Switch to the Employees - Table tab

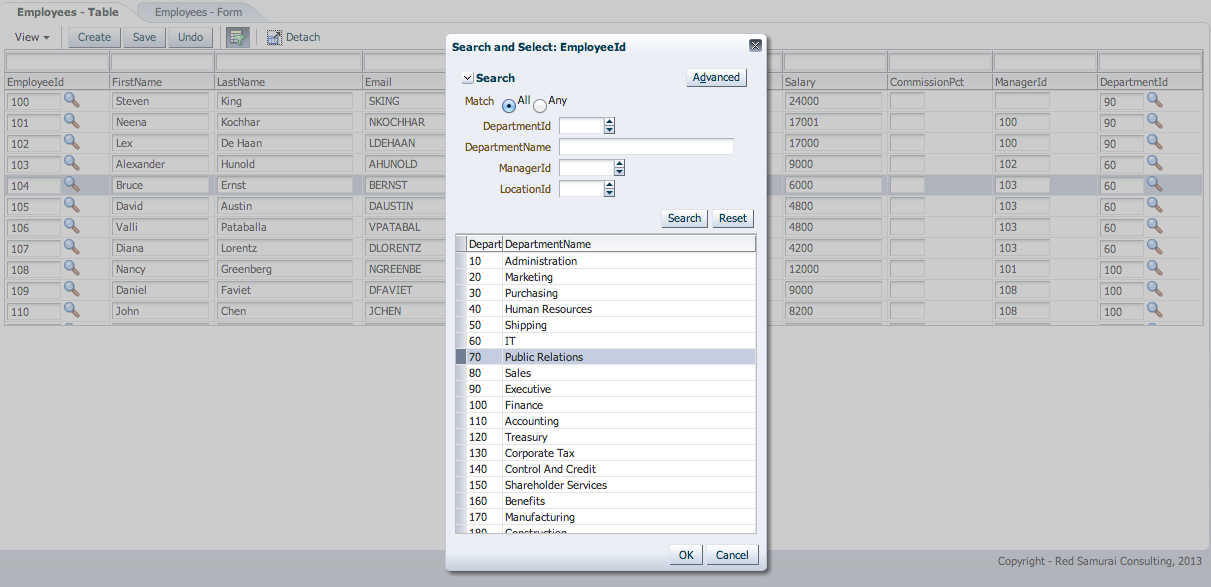point(67,13)
